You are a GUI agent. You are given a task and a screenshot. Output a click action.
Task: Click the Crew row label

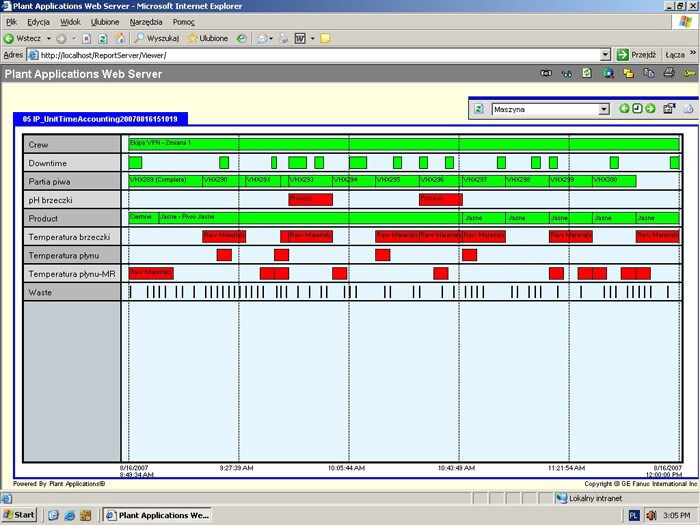pyautogui.click(x=71, y=145)
